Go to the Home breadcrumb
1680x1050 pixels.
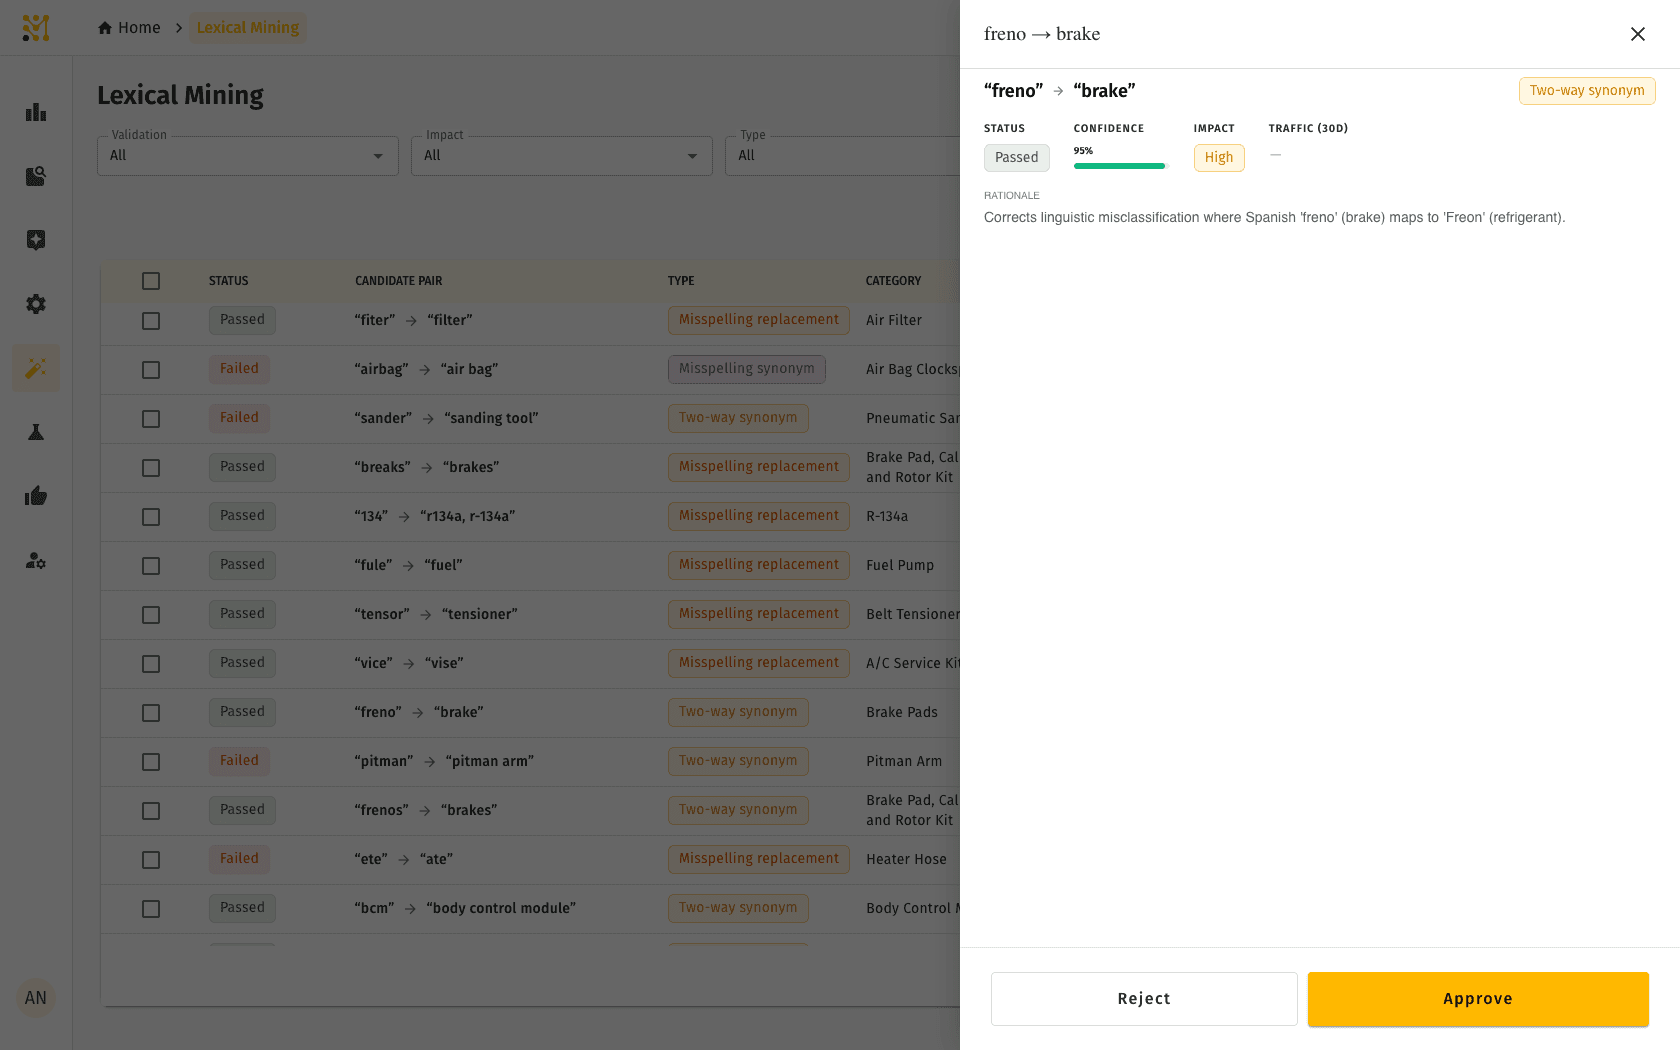[129, 28]
